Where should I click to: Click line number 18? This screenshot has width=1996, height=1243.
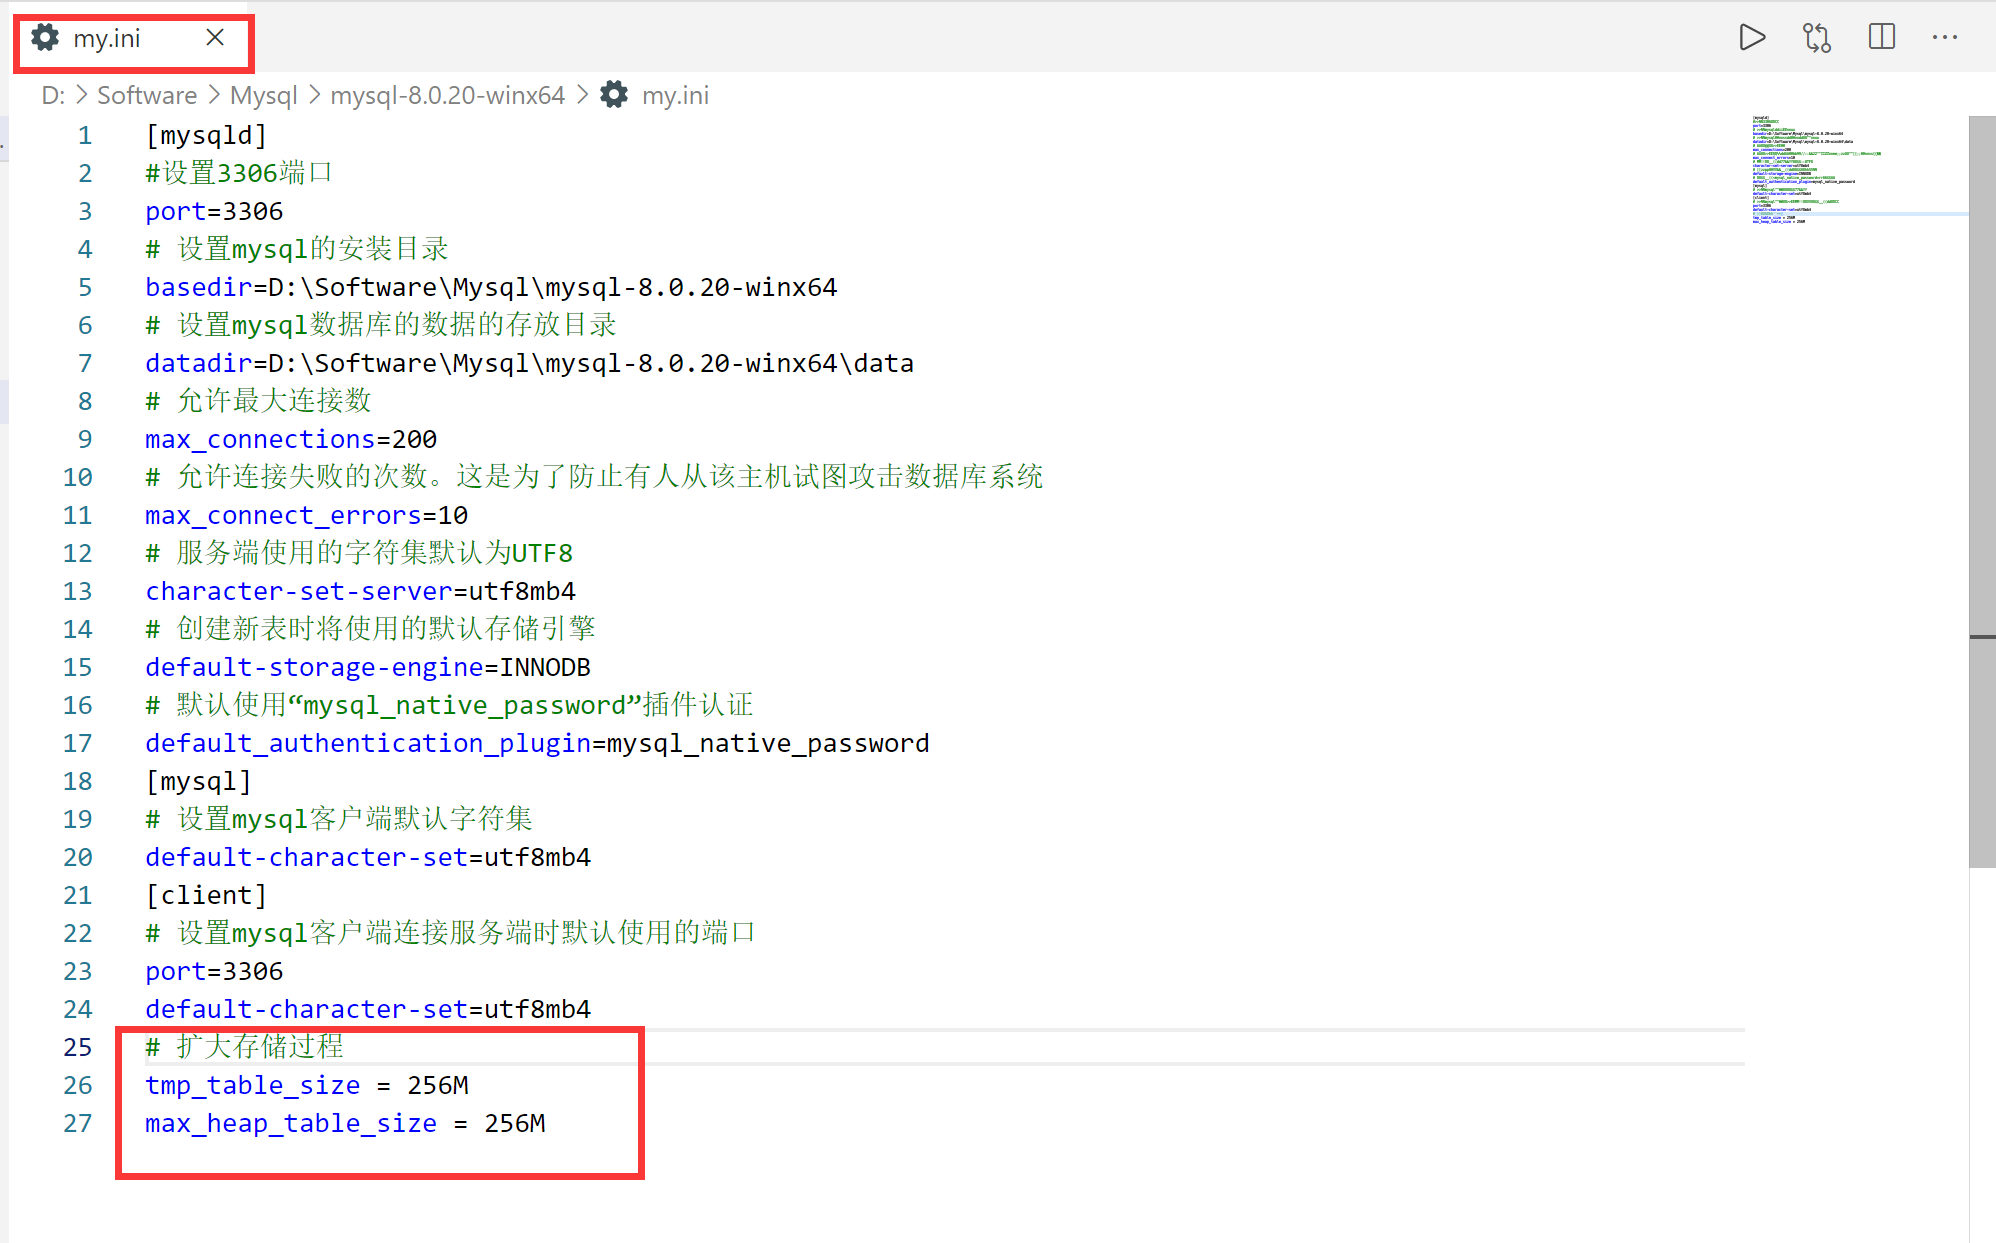[78, 781]
